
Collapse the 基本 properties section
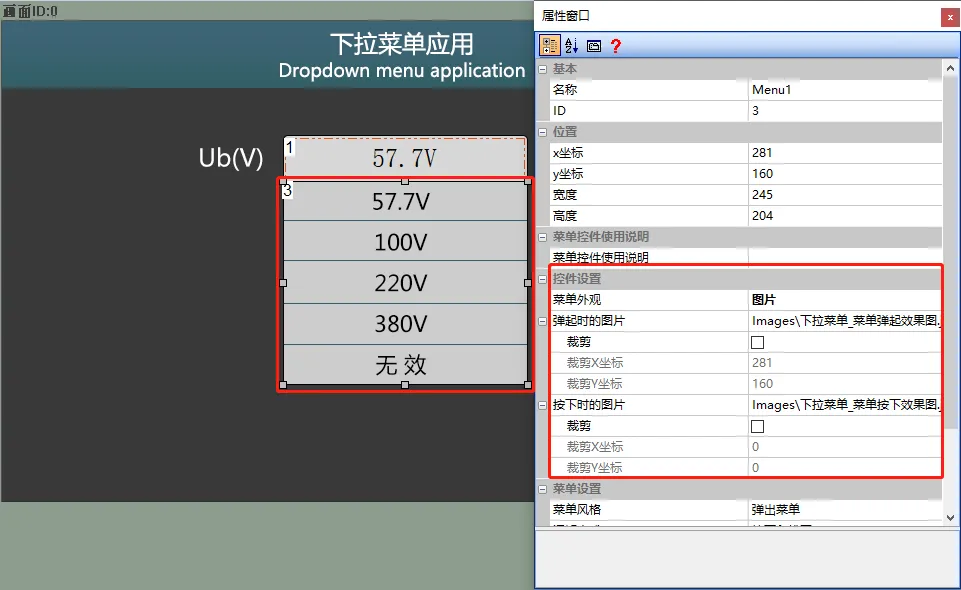click(x=541, y=68)
